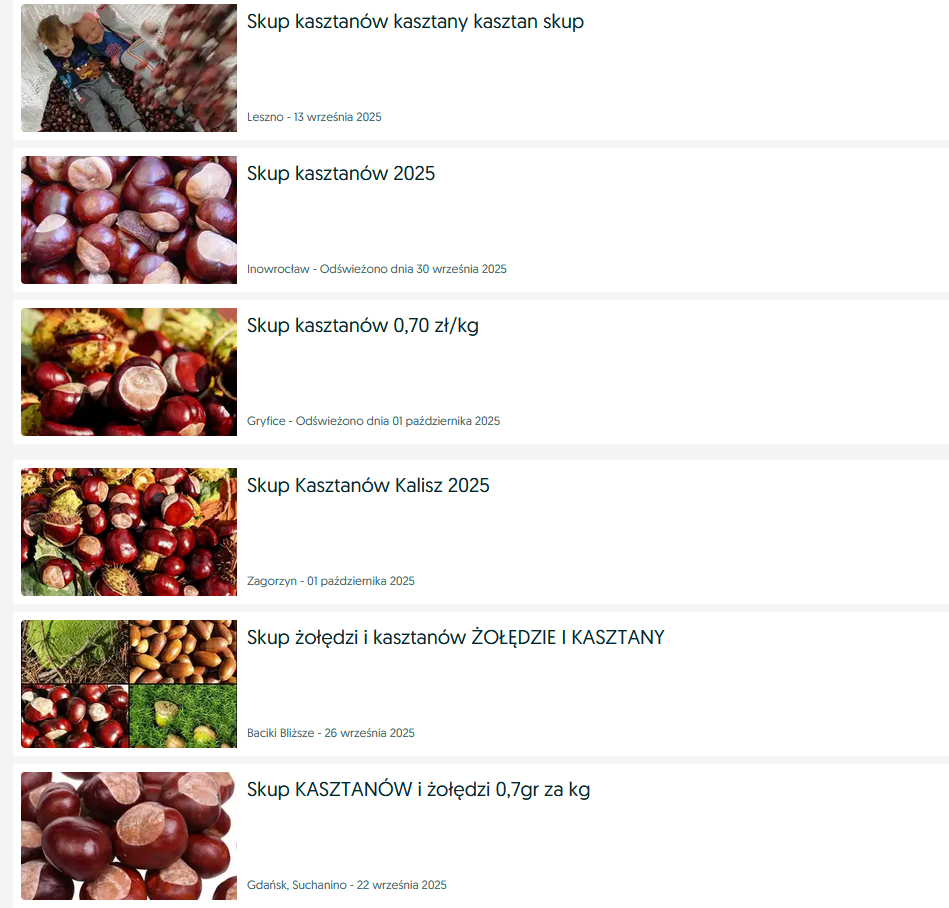This screenshot has width=949, height=908.
Task: Open the Gdańsk close-up chestnuts thumbnail
Action: [129, 835]
